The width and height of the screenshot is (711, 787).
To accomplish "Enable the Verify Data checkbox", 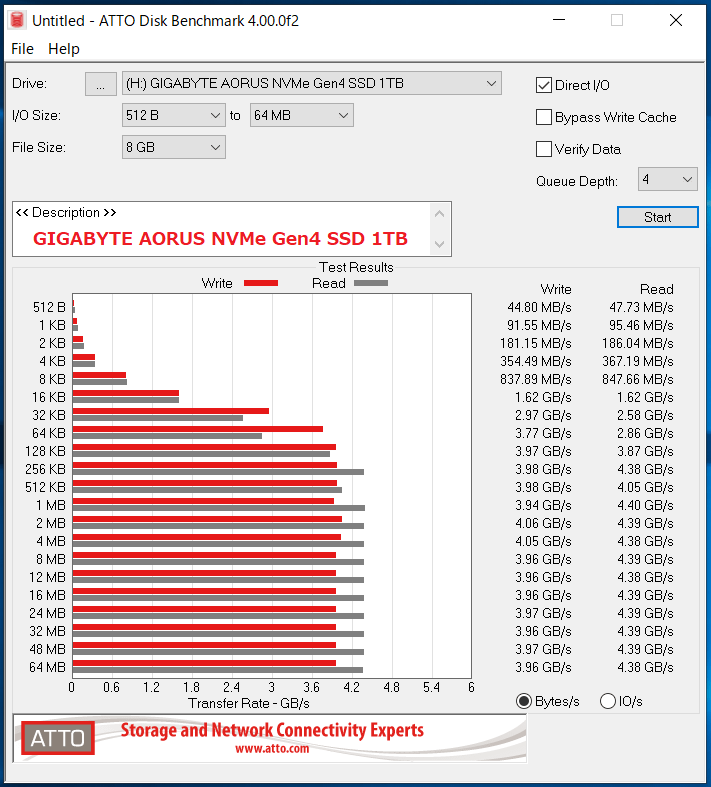I will tap(544, 149).
